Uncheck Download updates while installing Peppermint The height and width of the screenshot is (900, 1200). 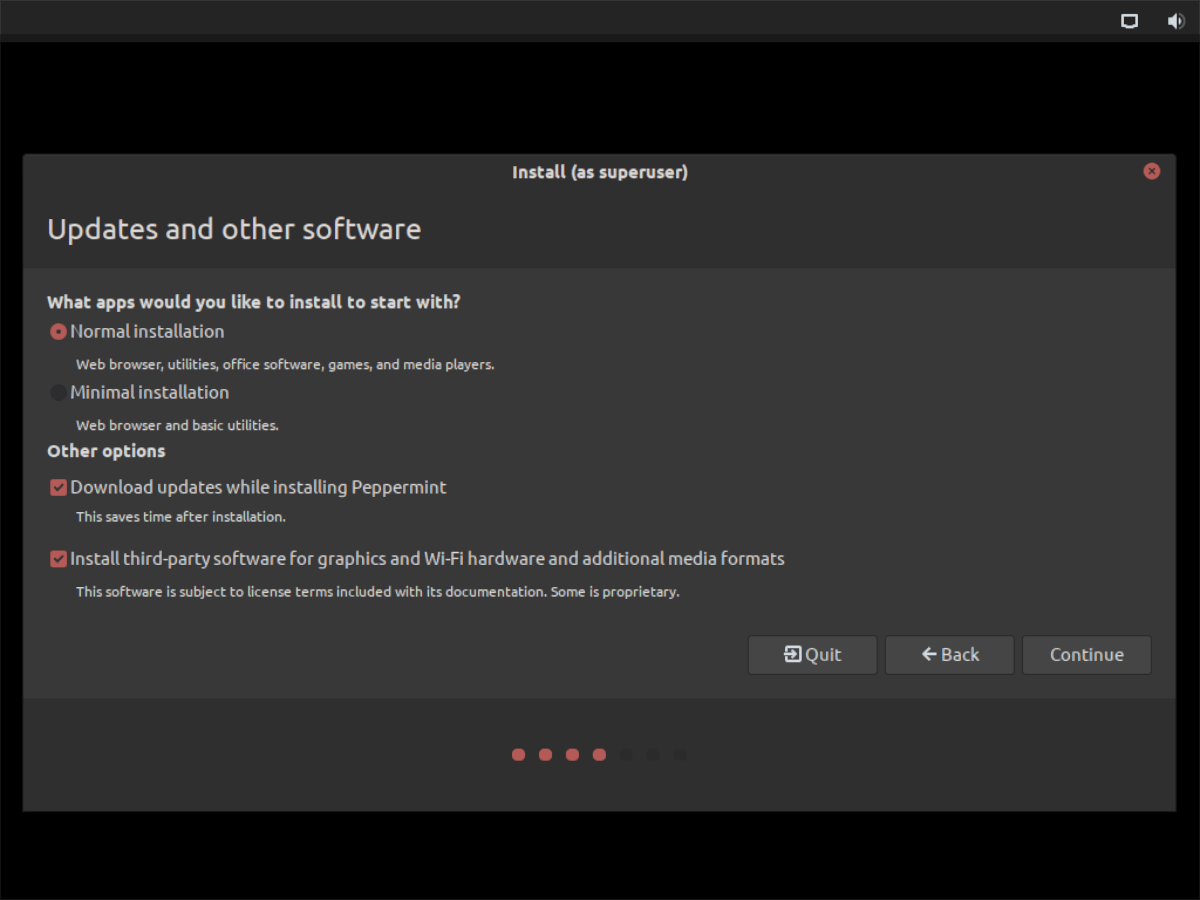coord(58,487)
